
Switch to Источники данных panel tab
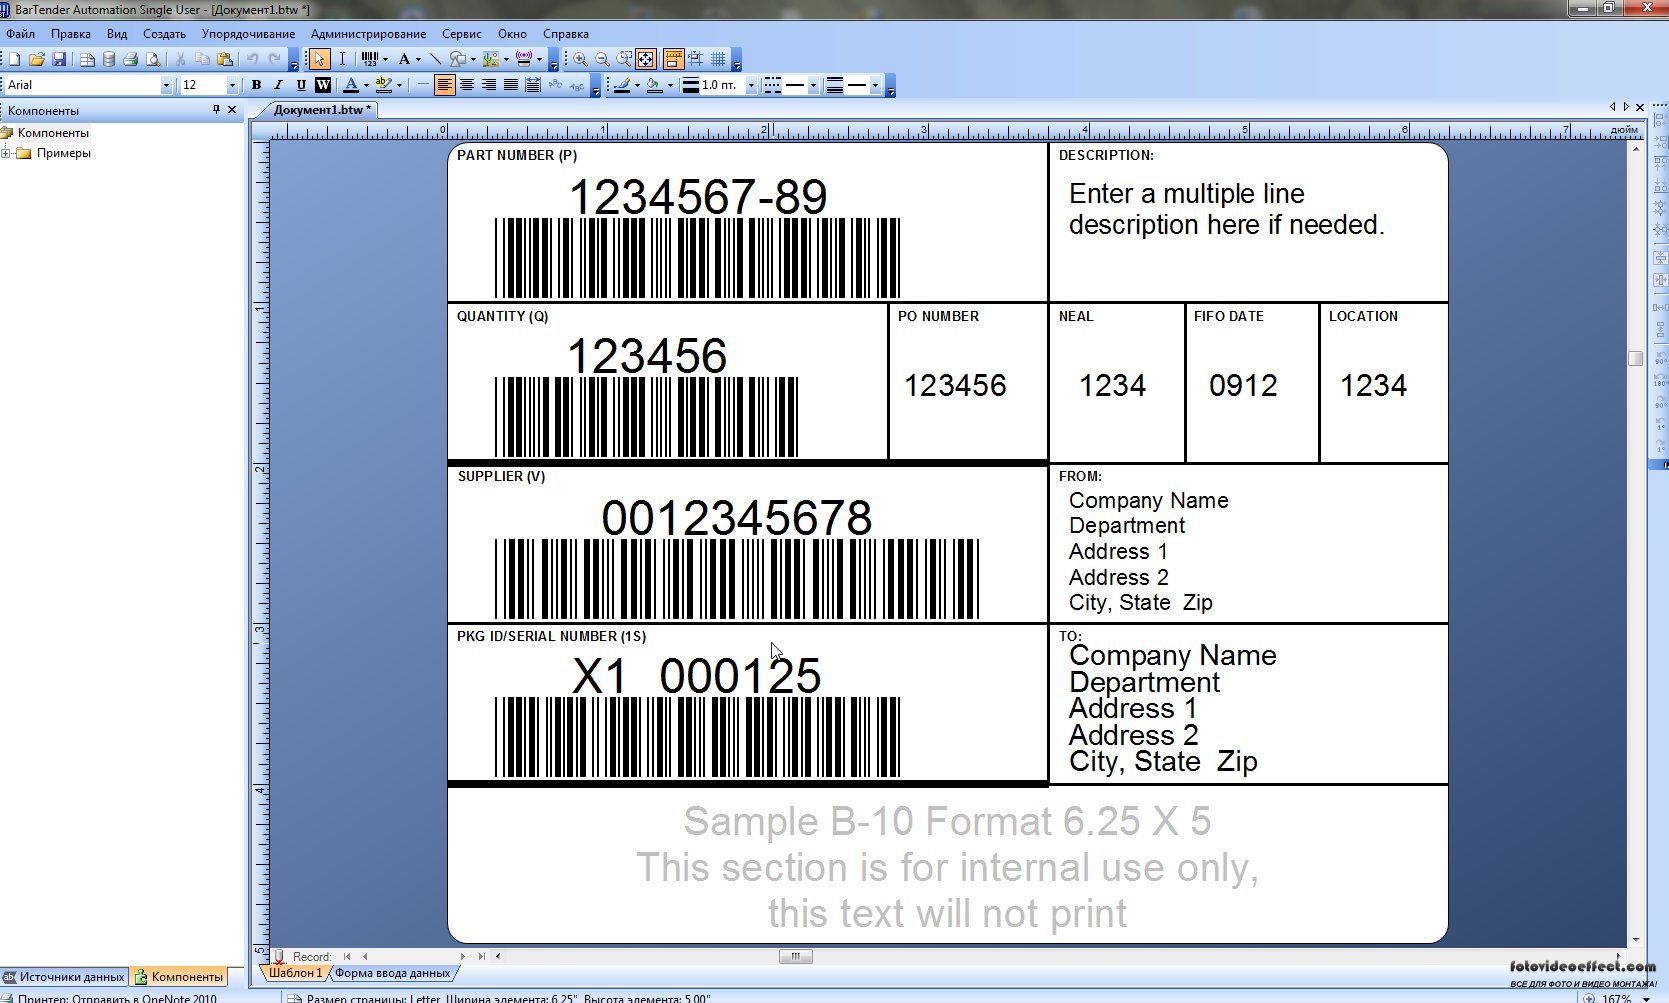(64, 977)
